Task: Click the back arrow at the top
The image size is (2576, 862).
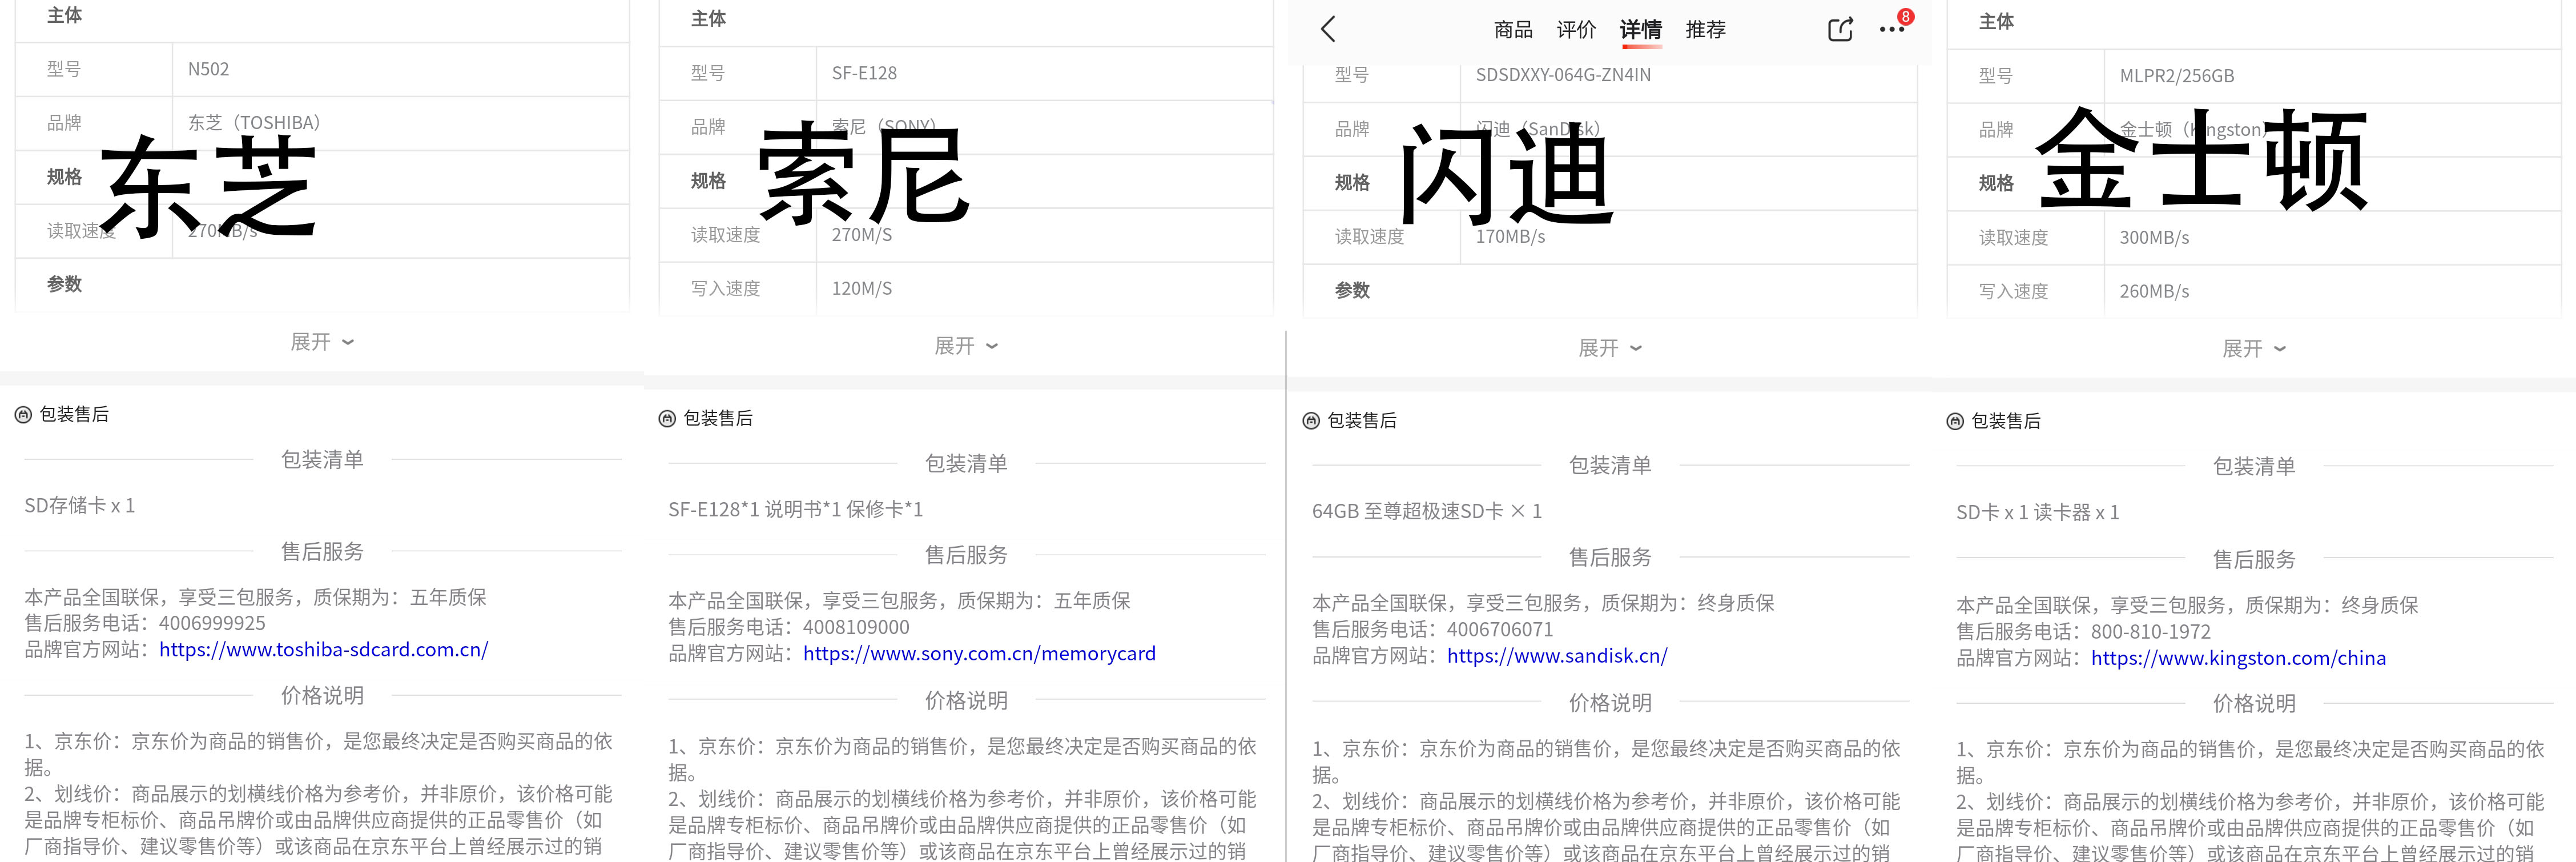Action: 1327,30
